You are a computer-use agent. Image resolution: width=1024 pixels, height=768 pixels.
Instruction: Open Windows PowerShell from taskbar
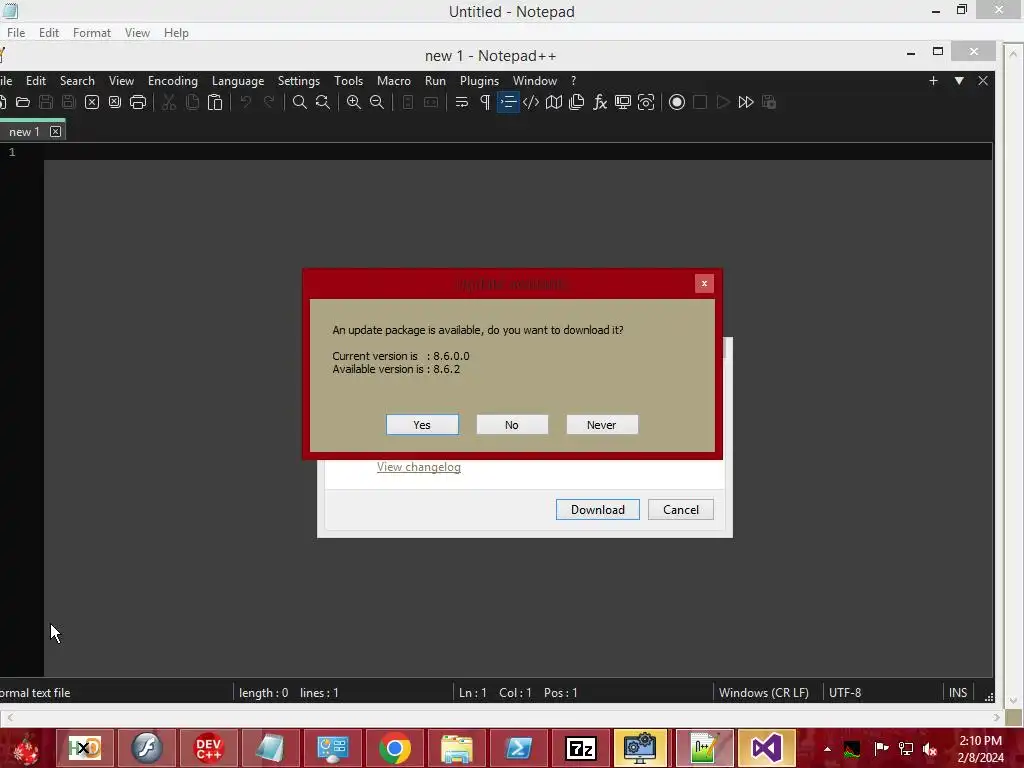(519, 748)
